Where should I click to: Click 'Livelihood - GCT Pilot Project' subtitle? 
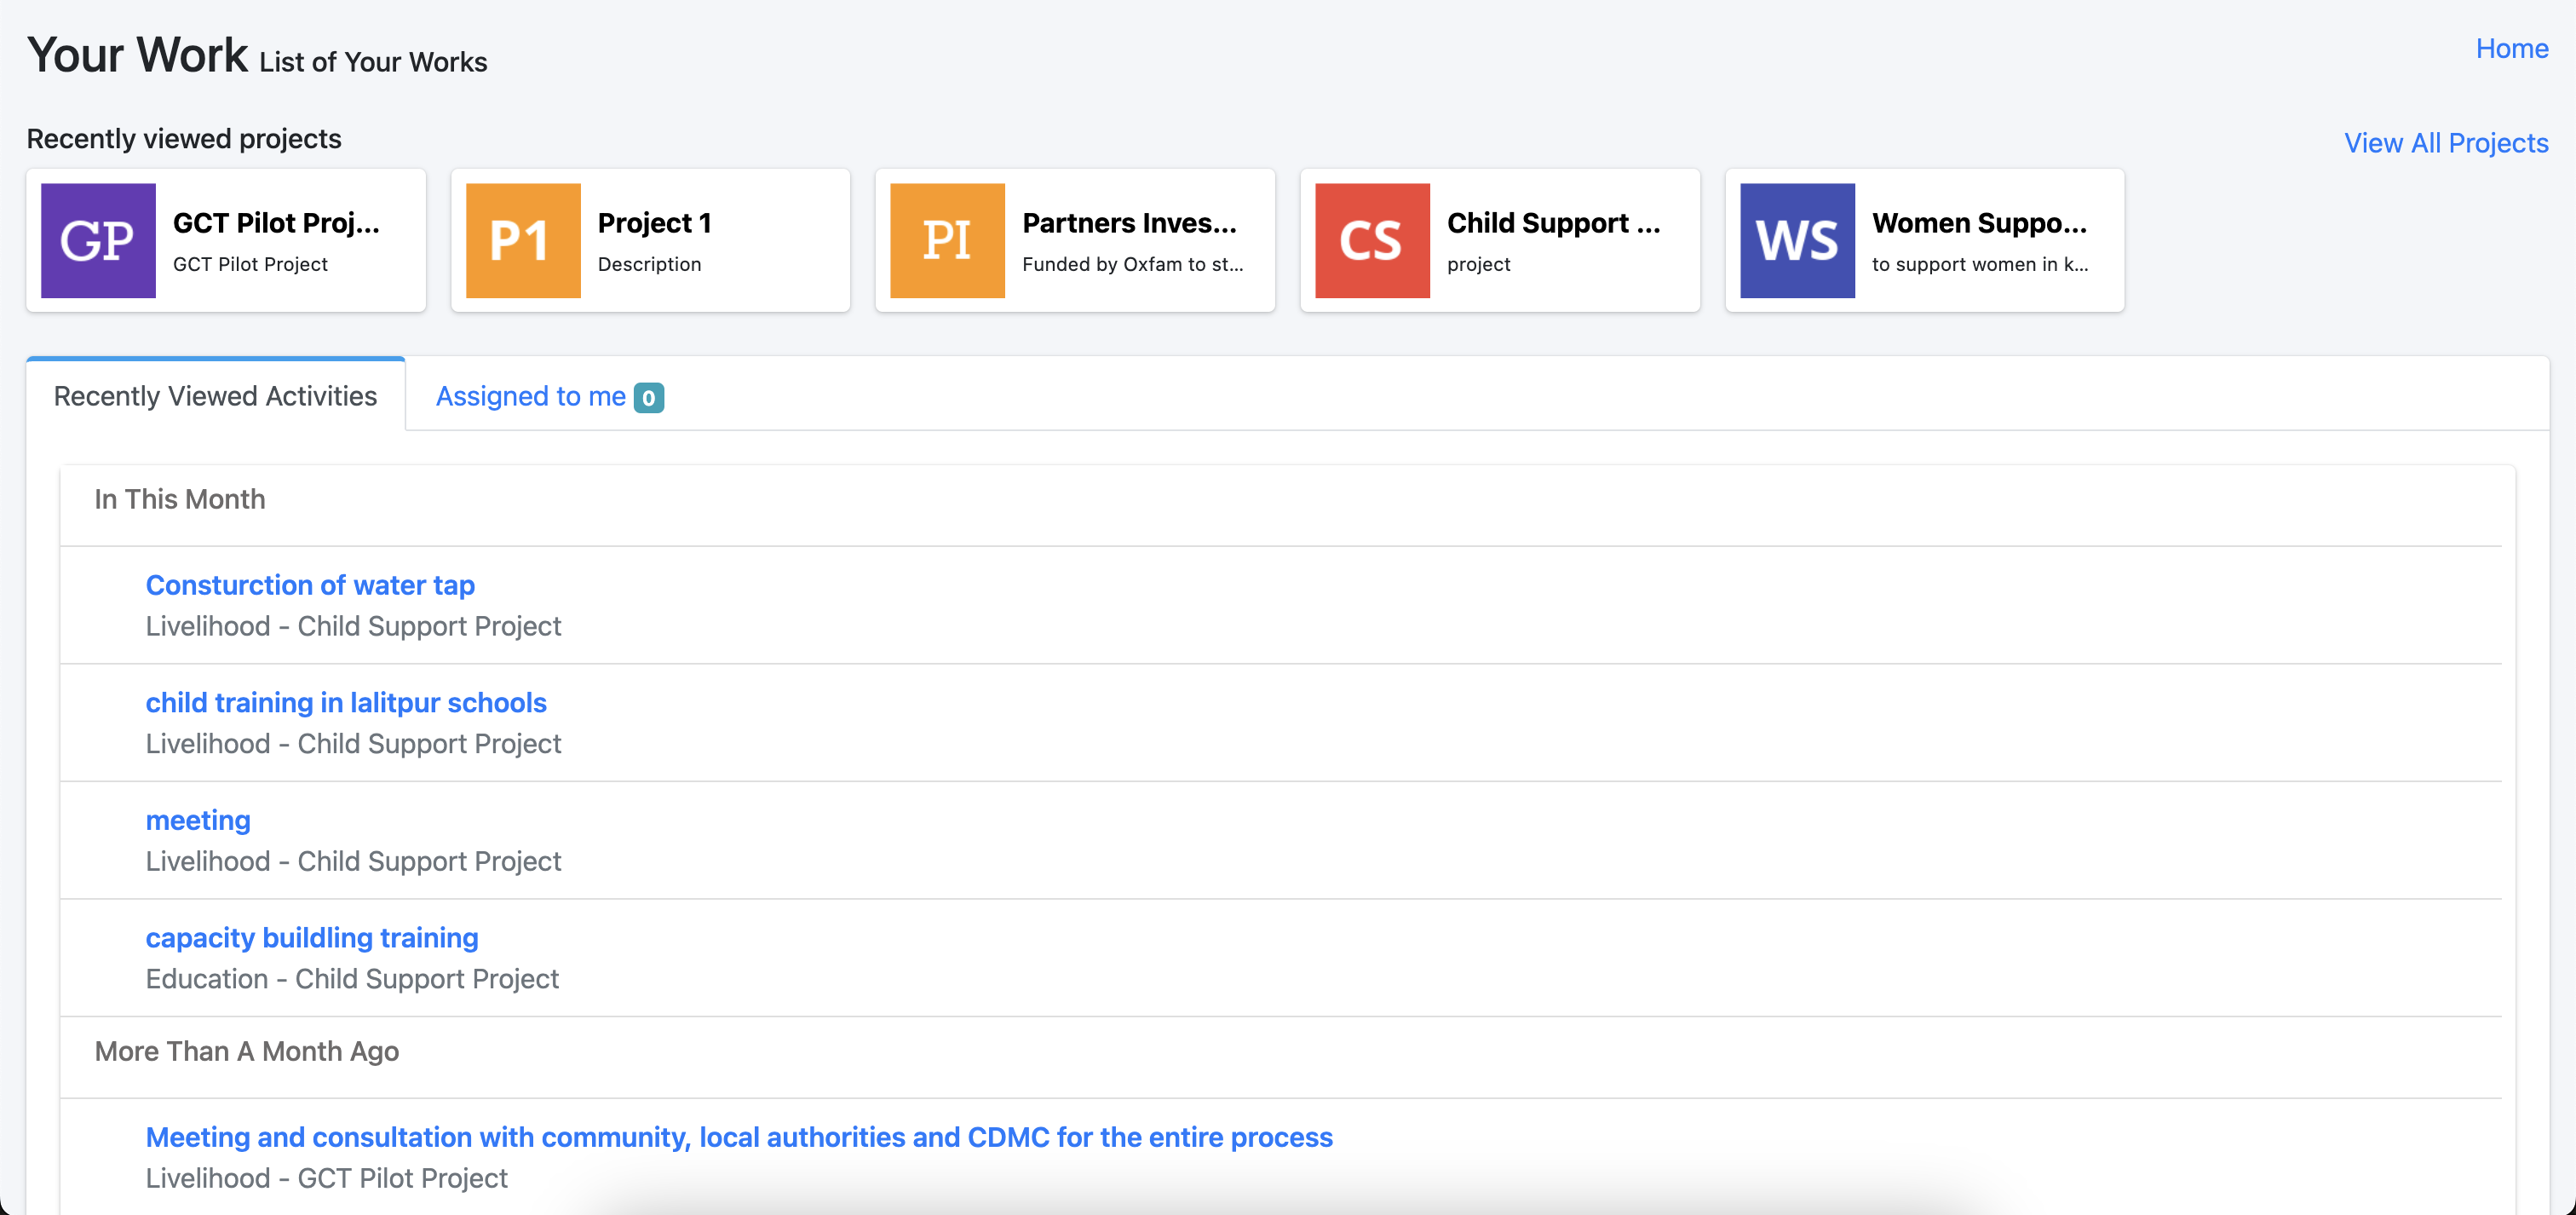(326, 1178)
